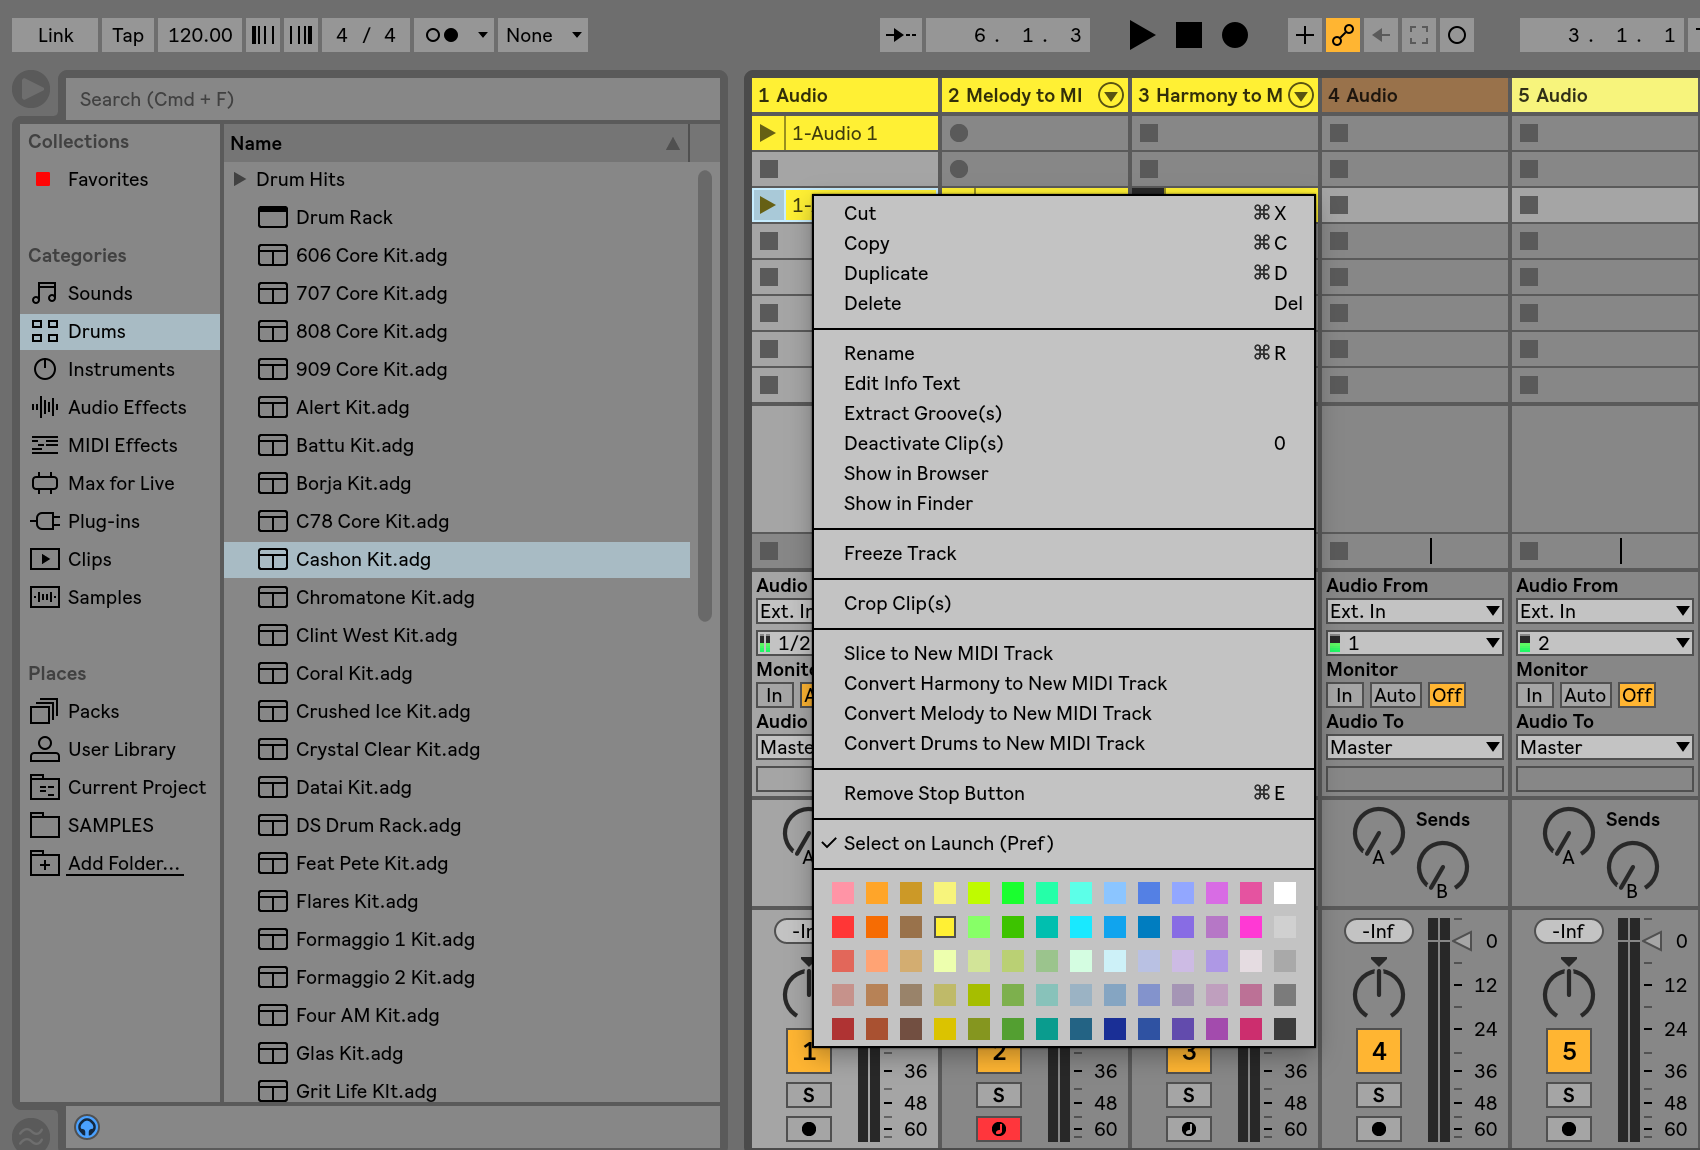The height and width of the screenshot is (1150, 1700).
Task: Choose Remove Stop Button menu entry
Action: [1064, 793]
